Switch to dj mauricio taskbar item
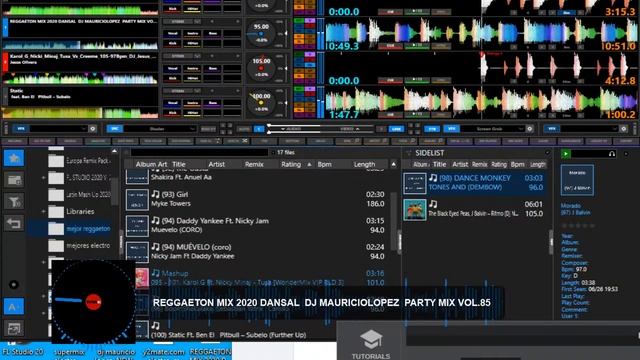This screenshot has width=640, height=360. tap(116, 352)
